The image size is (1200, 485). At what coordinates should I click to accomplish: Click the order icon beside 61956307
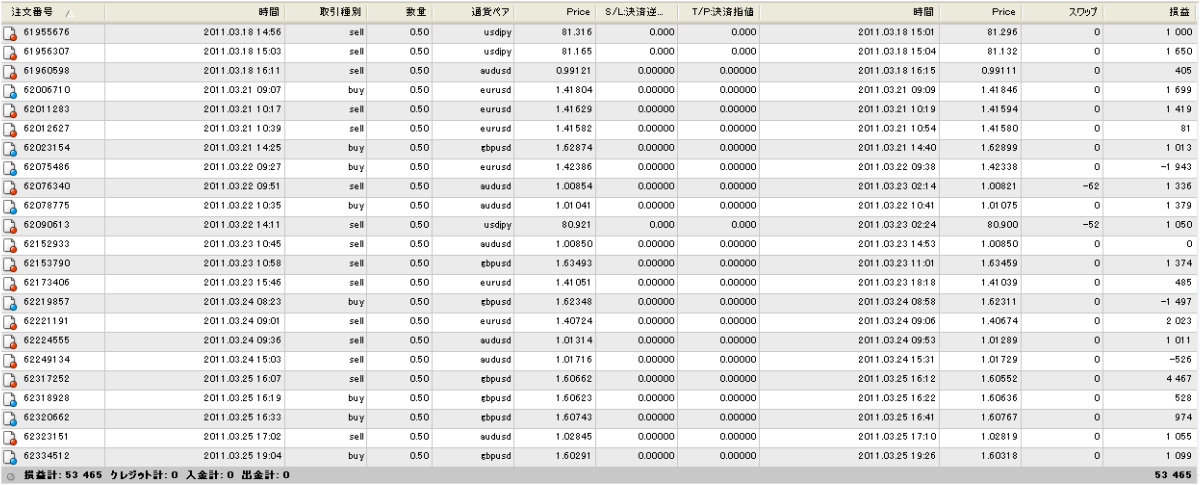(11, 51)
